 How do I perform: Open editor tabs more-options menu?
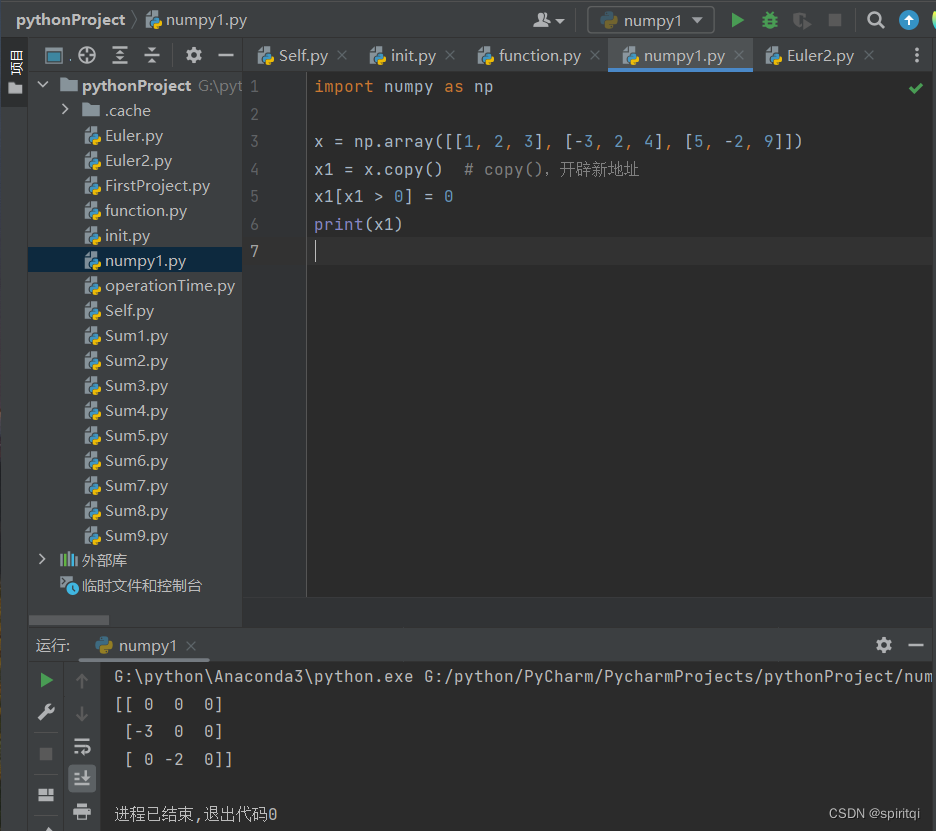tap(917, 56)
